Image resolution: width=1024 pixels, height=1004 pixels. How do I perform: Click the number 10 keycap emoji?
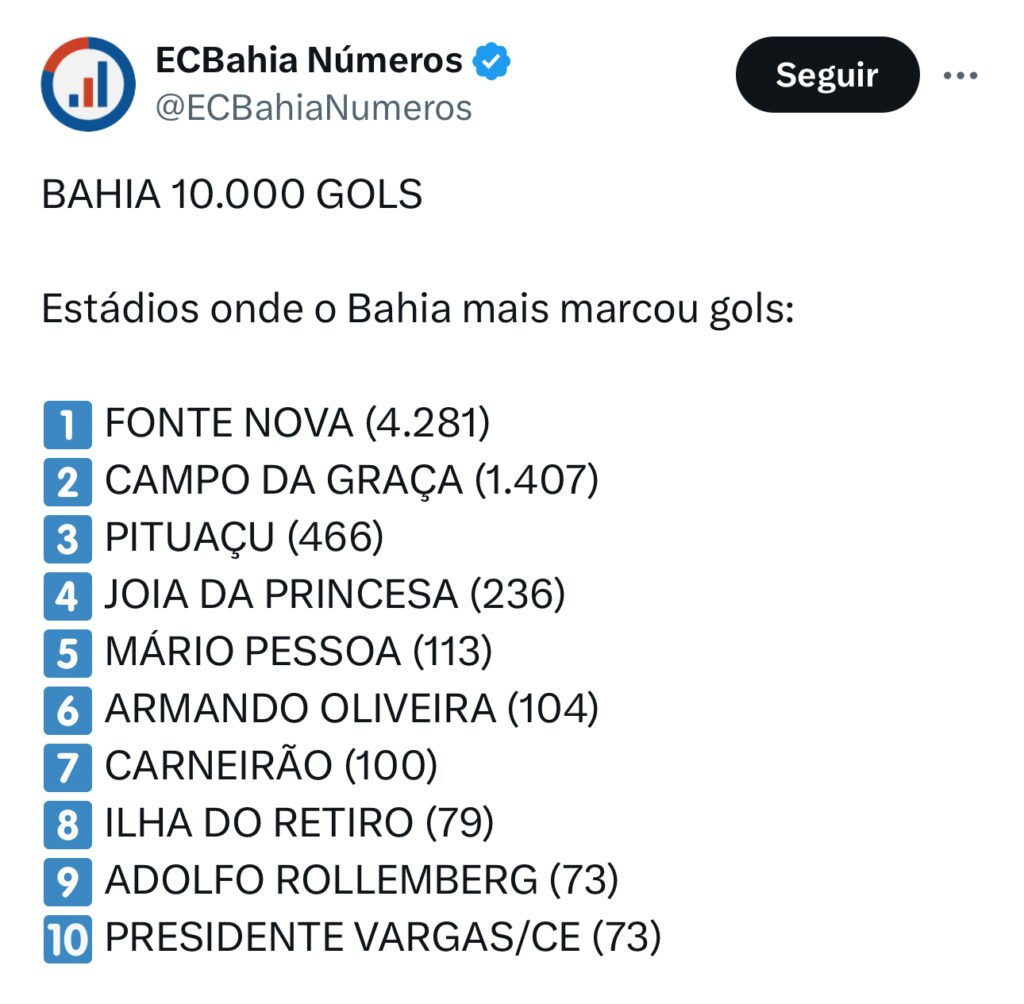[68, 938]
